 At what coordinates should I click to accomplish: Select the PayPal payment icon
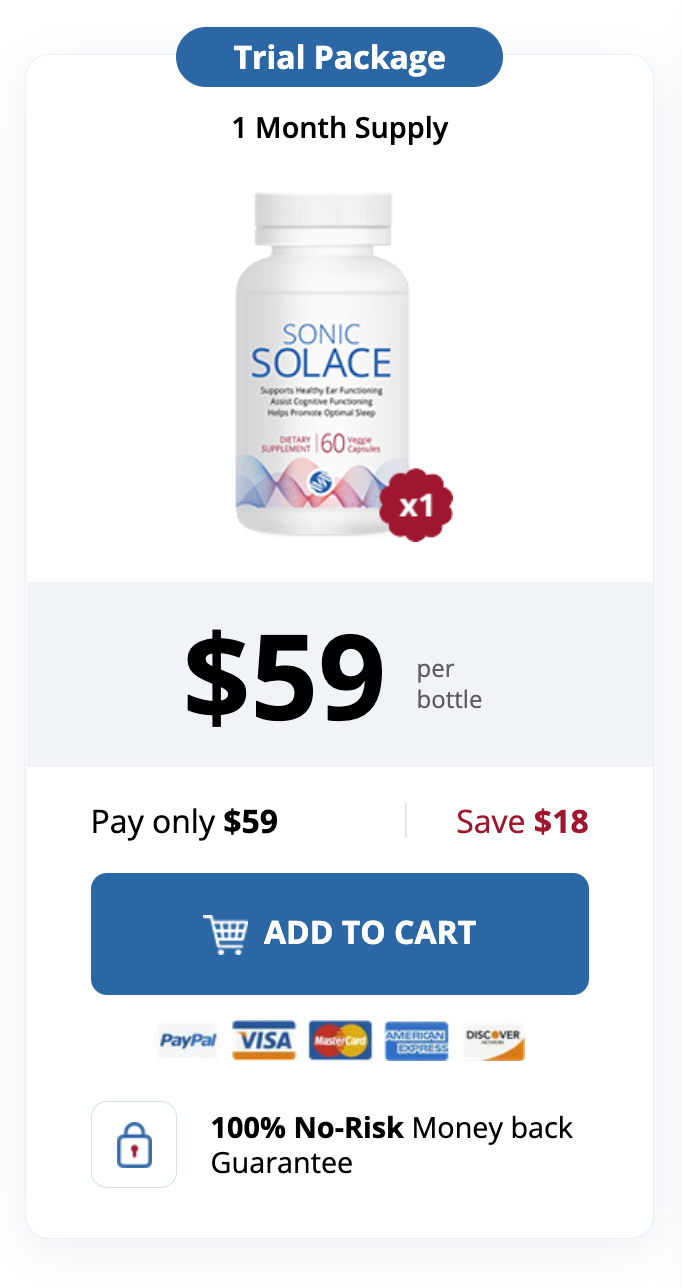click(188, 1040)
